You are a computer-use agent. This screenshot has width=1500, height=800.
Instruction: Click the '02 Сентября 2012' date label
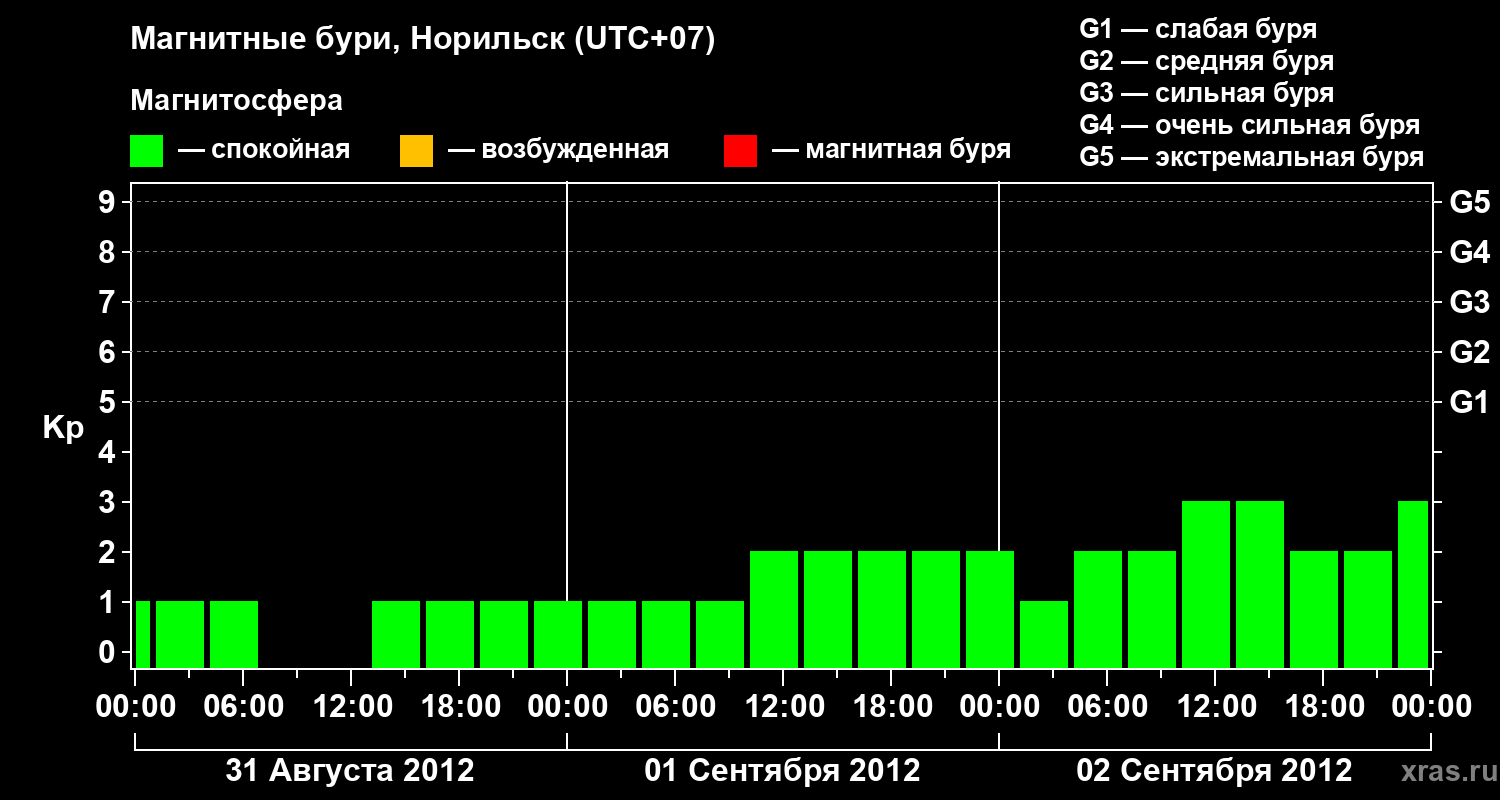(1214, 771)
